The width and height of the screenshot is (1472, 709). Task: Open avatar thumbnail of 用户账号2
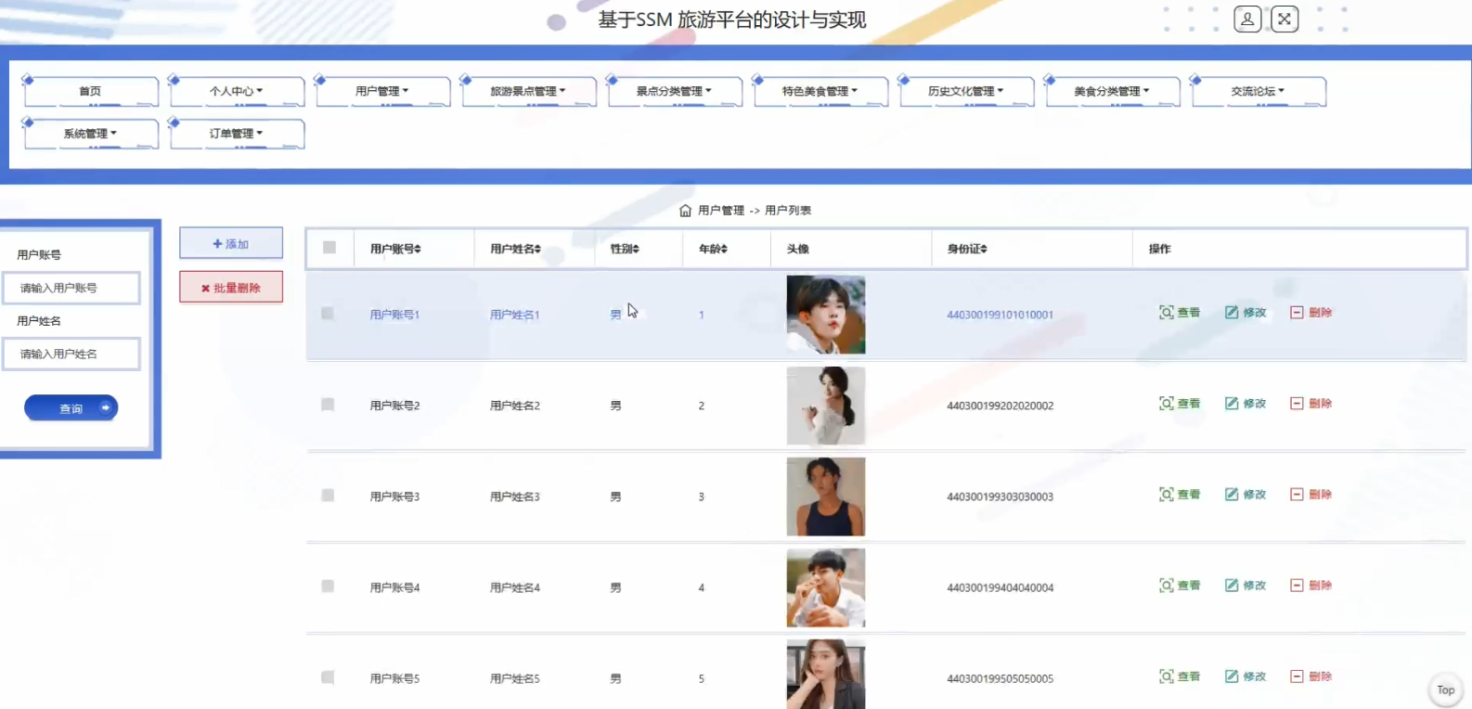click(826, 406)
